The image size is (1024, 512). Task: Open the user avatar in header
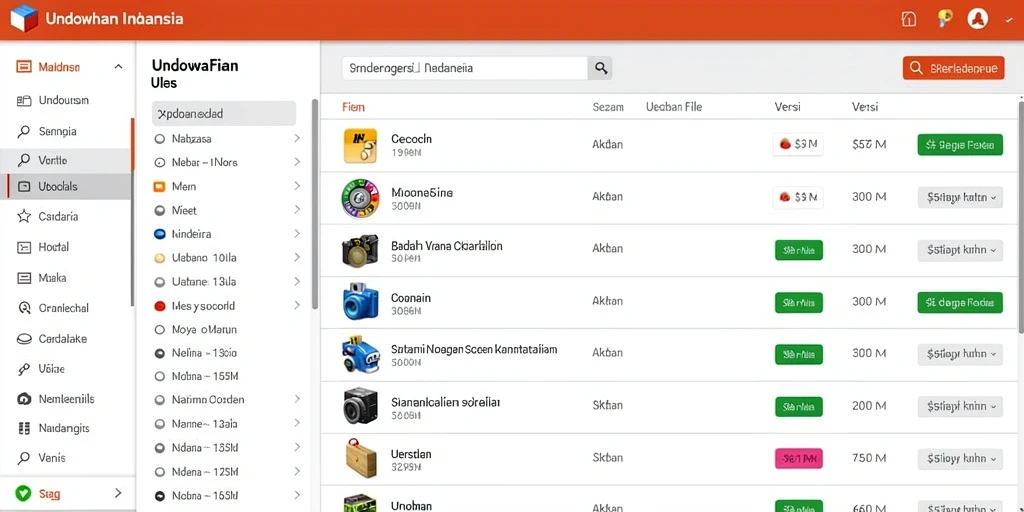(x=977, y=19)
